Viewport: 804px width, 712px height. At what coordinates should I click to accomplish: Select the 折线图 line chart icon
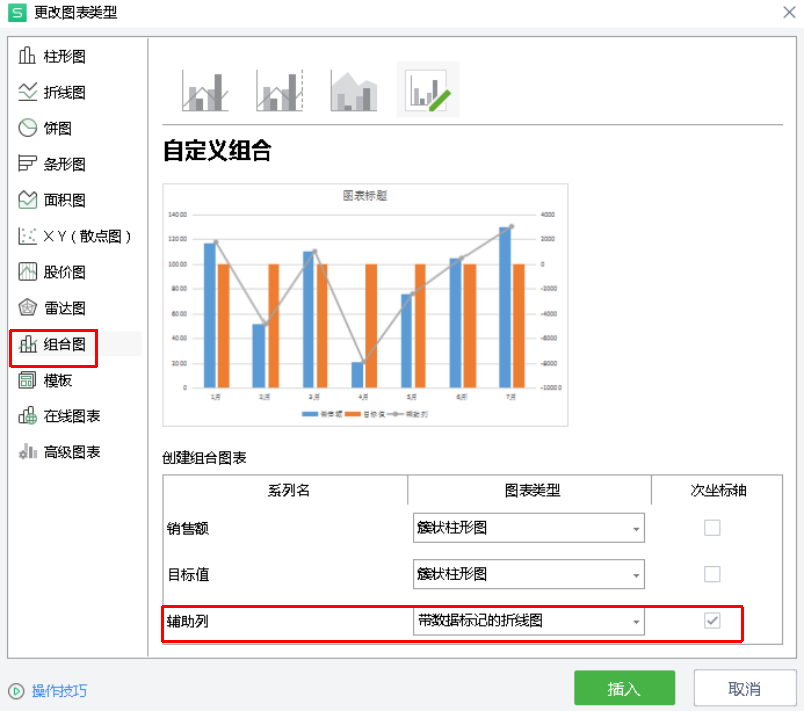tap(27, 92)
